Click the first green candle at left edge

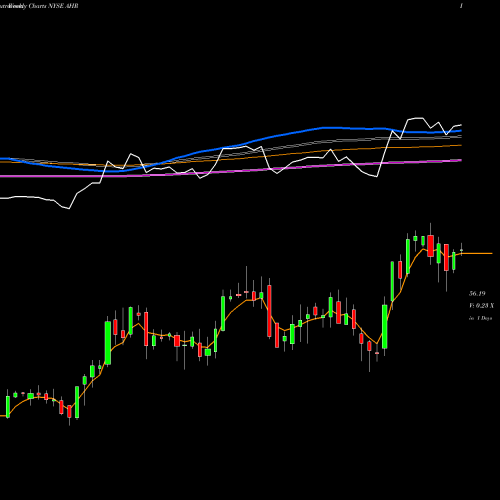click(8, 406)
